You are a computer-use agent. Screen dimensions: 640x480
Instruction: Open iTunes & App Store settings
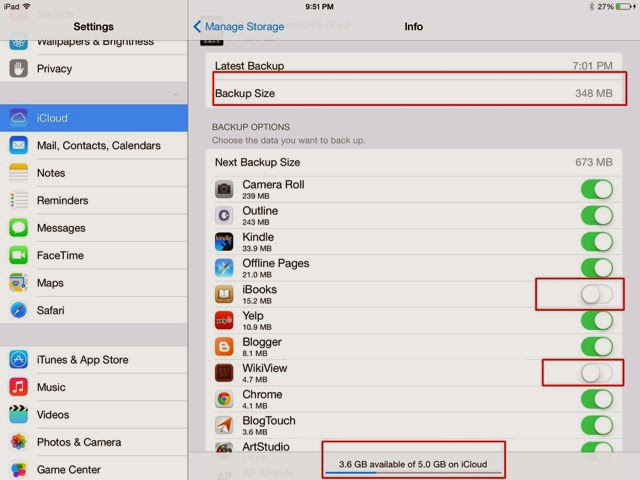94,360
